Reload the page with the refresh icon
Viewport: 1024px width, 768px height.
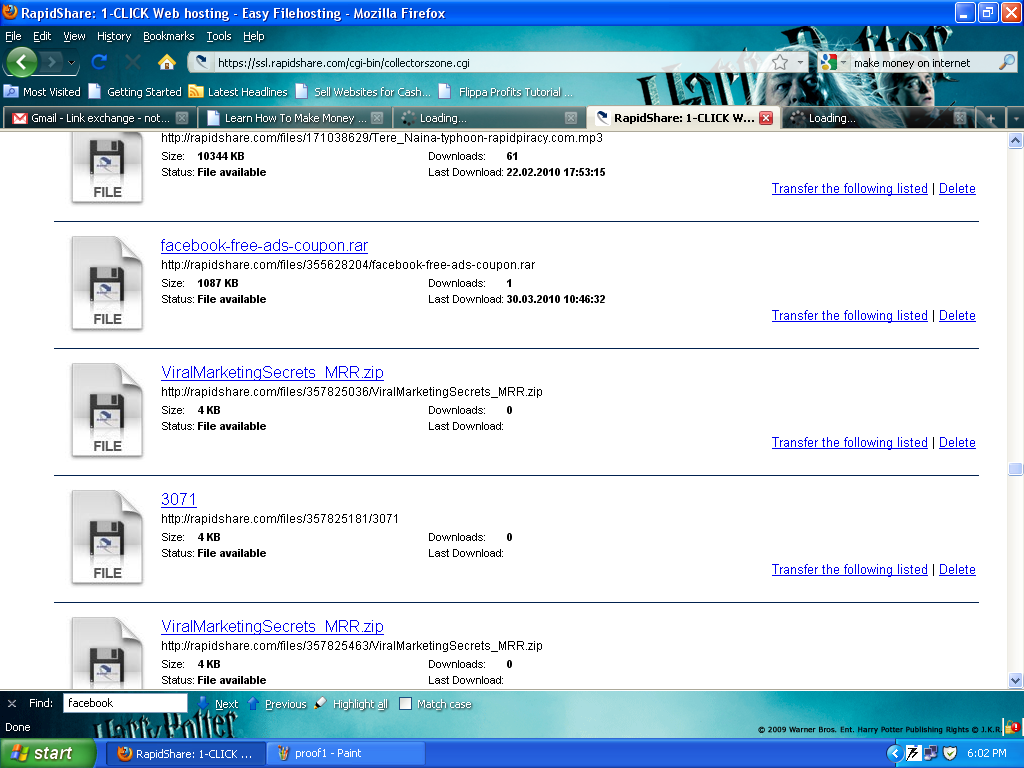tap(99, 62)
